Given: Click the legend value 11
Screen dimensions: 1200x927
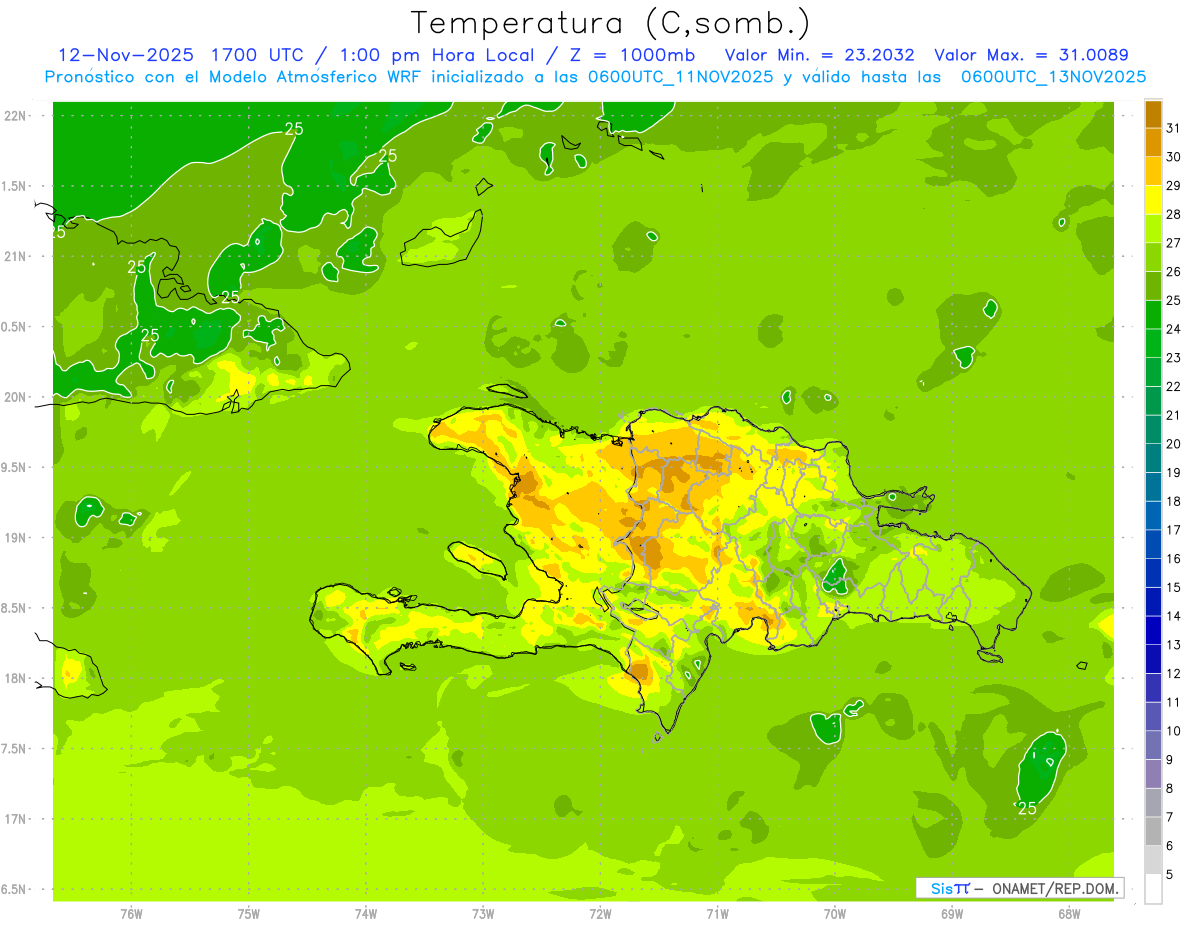Looking at the screenshot, I should pyautogui.click(x=1173, y=703).
